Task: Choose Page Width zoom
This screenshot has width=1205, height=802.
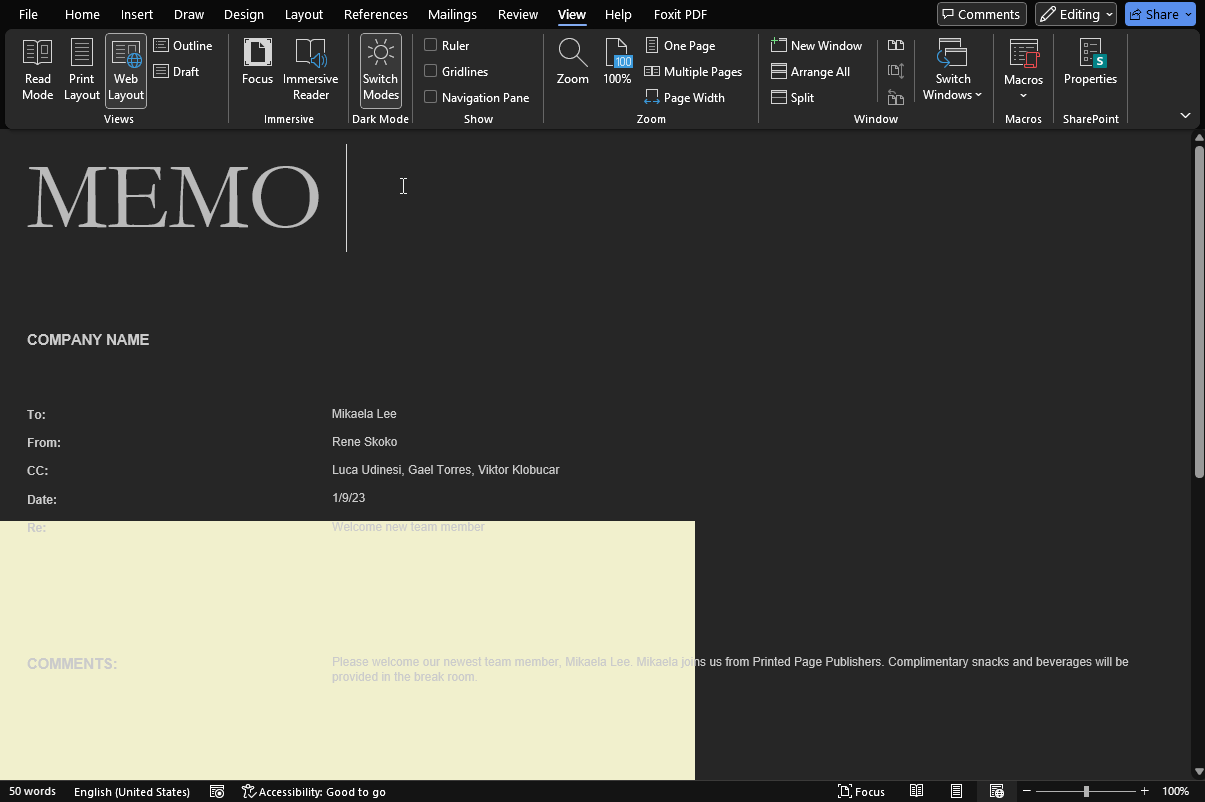Action: pos(684,98)
